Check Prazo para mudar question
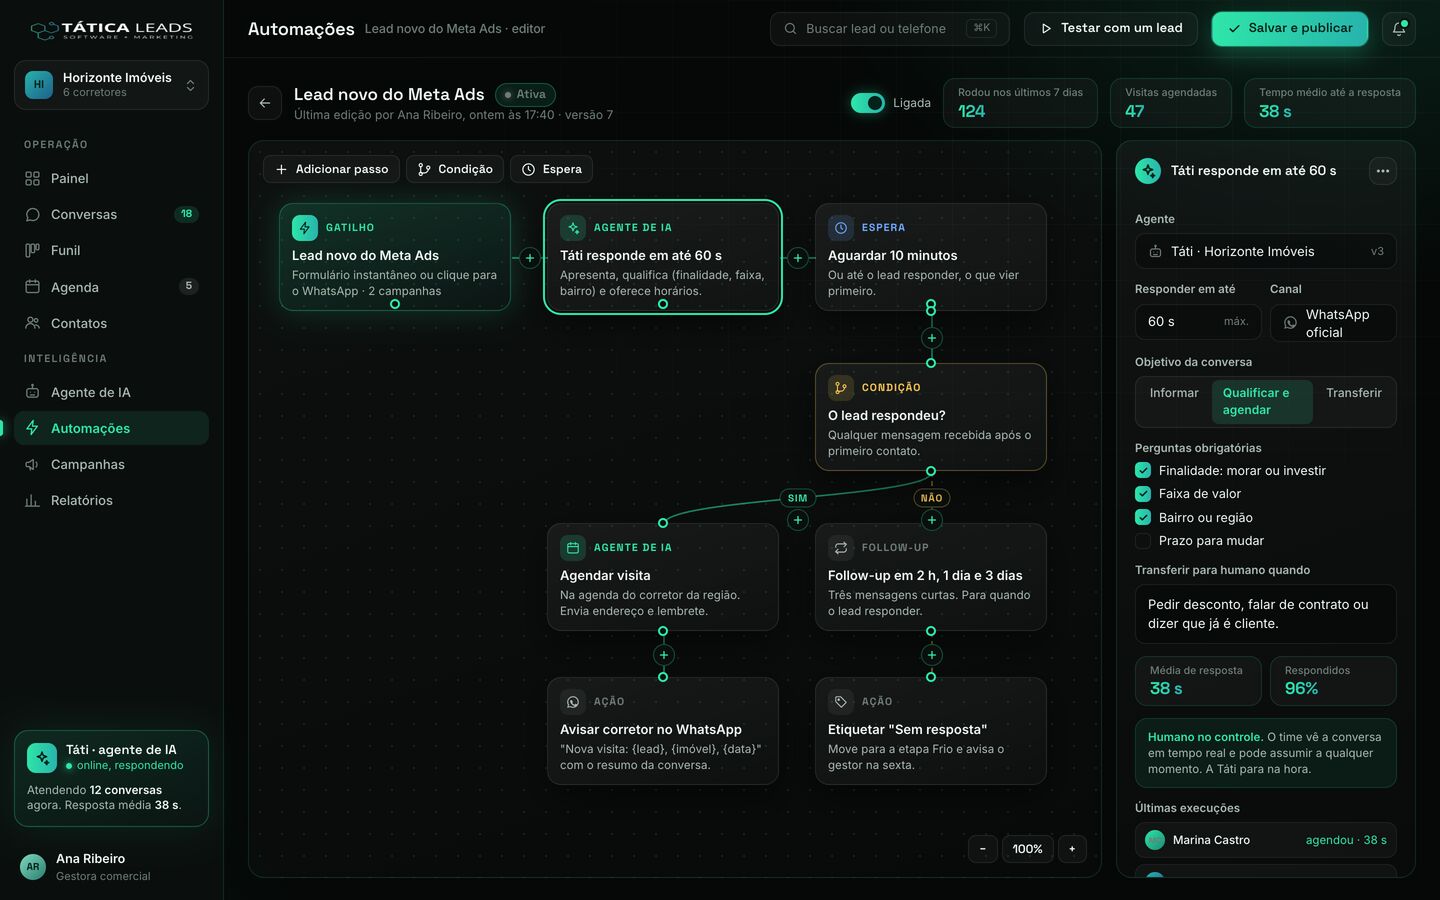Image resolution: width=1440 pixels, height=900 pixels. click(1143, 541)
